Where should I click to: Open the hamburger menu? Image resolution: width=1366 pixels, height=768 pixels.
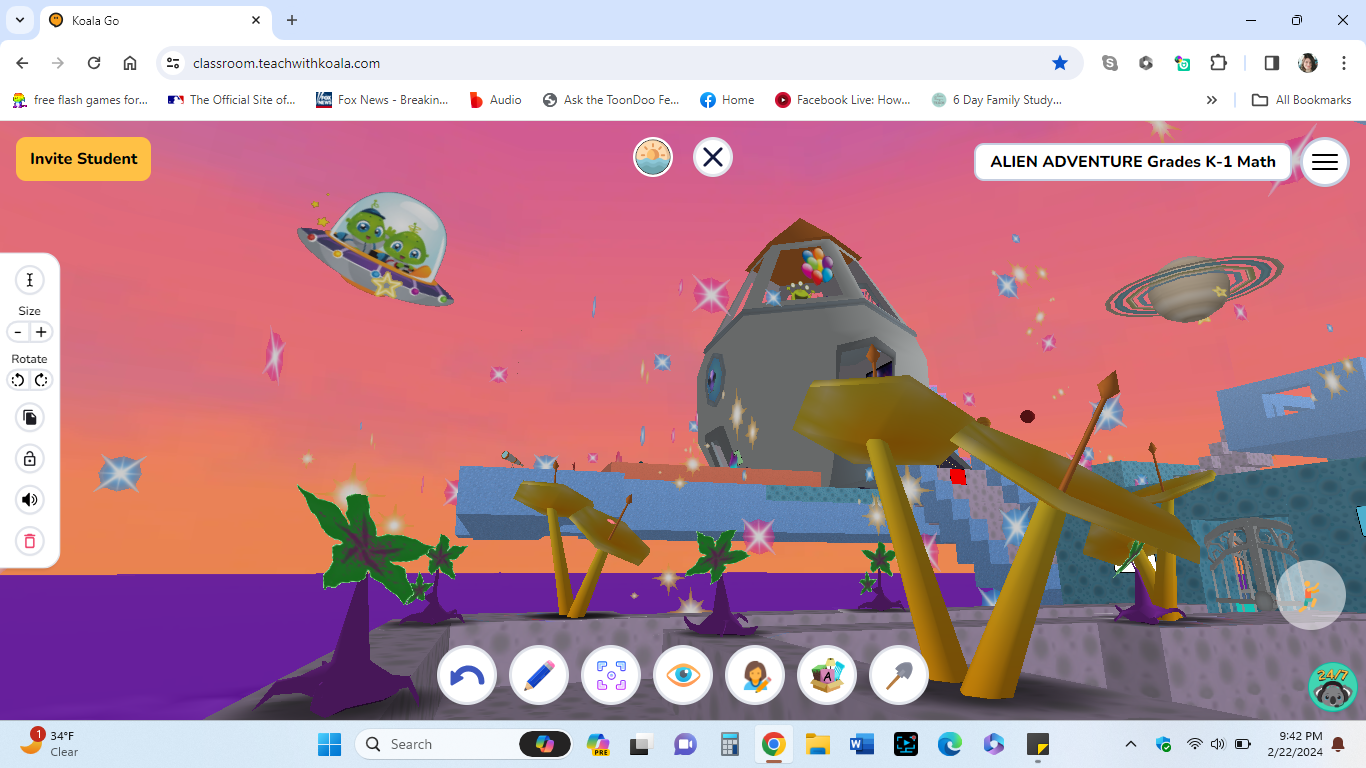[1324, 162]
